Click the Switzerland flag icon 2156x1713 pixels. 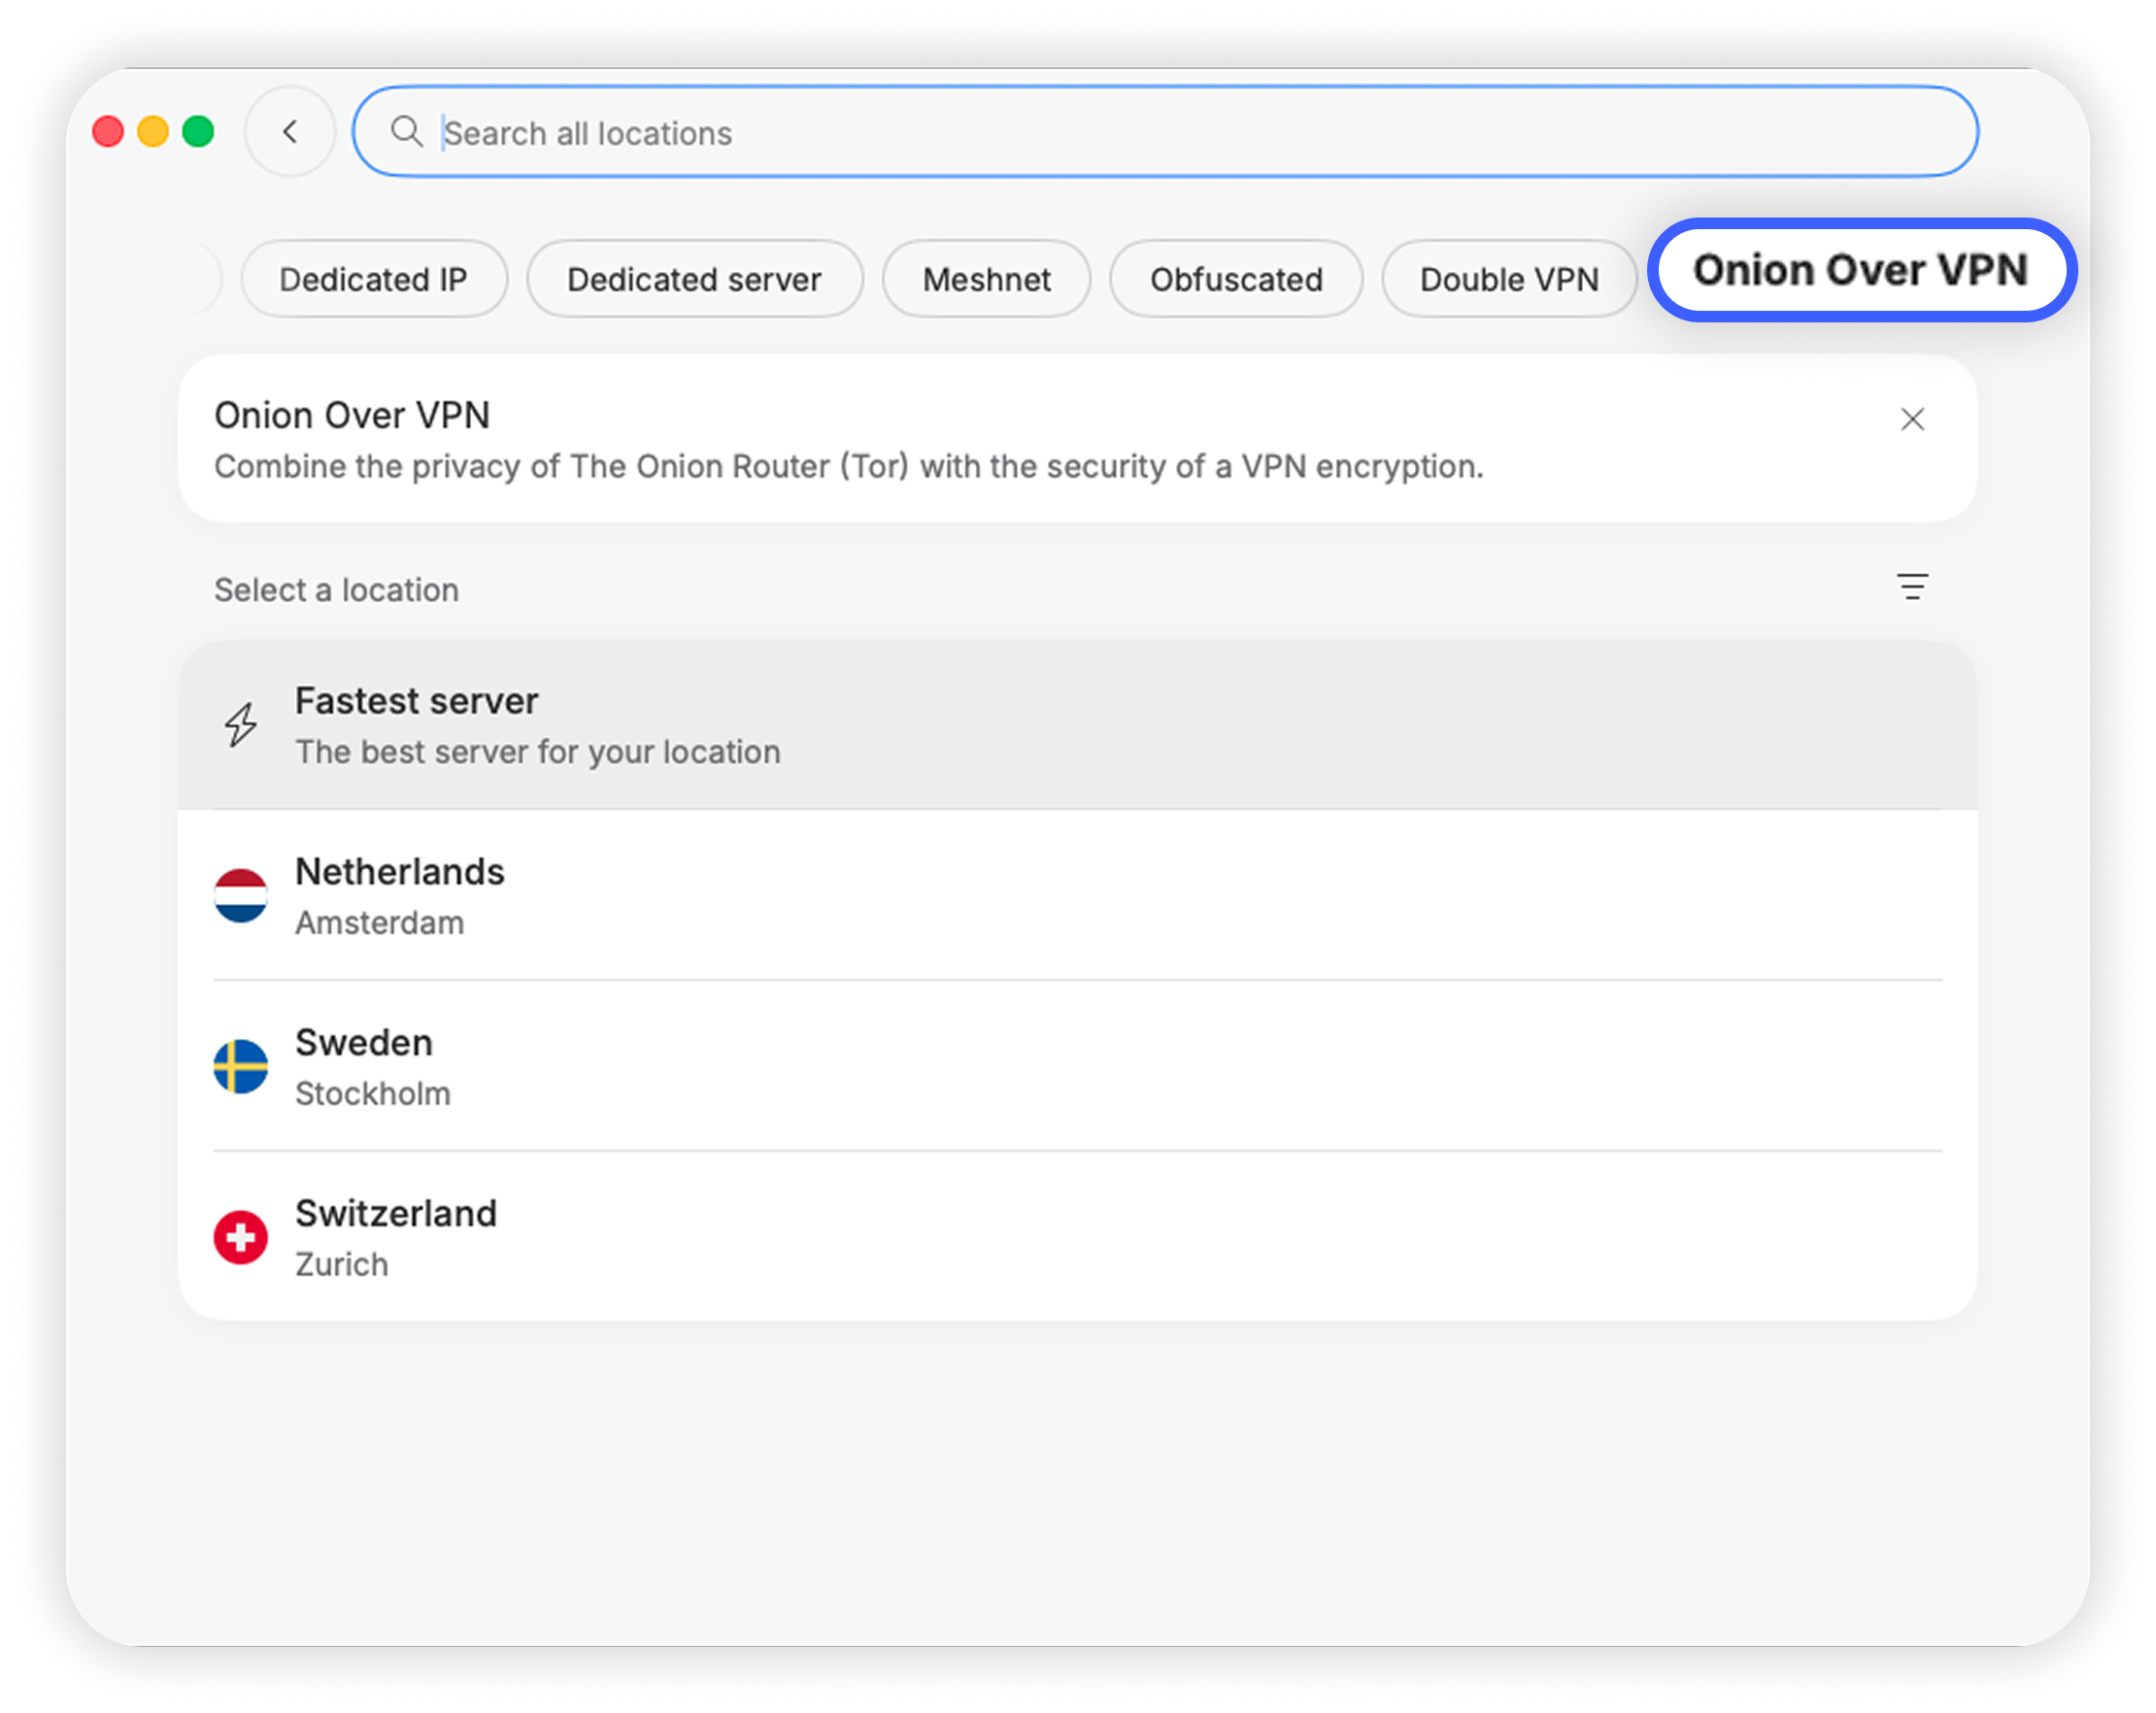click(241, 1237)
